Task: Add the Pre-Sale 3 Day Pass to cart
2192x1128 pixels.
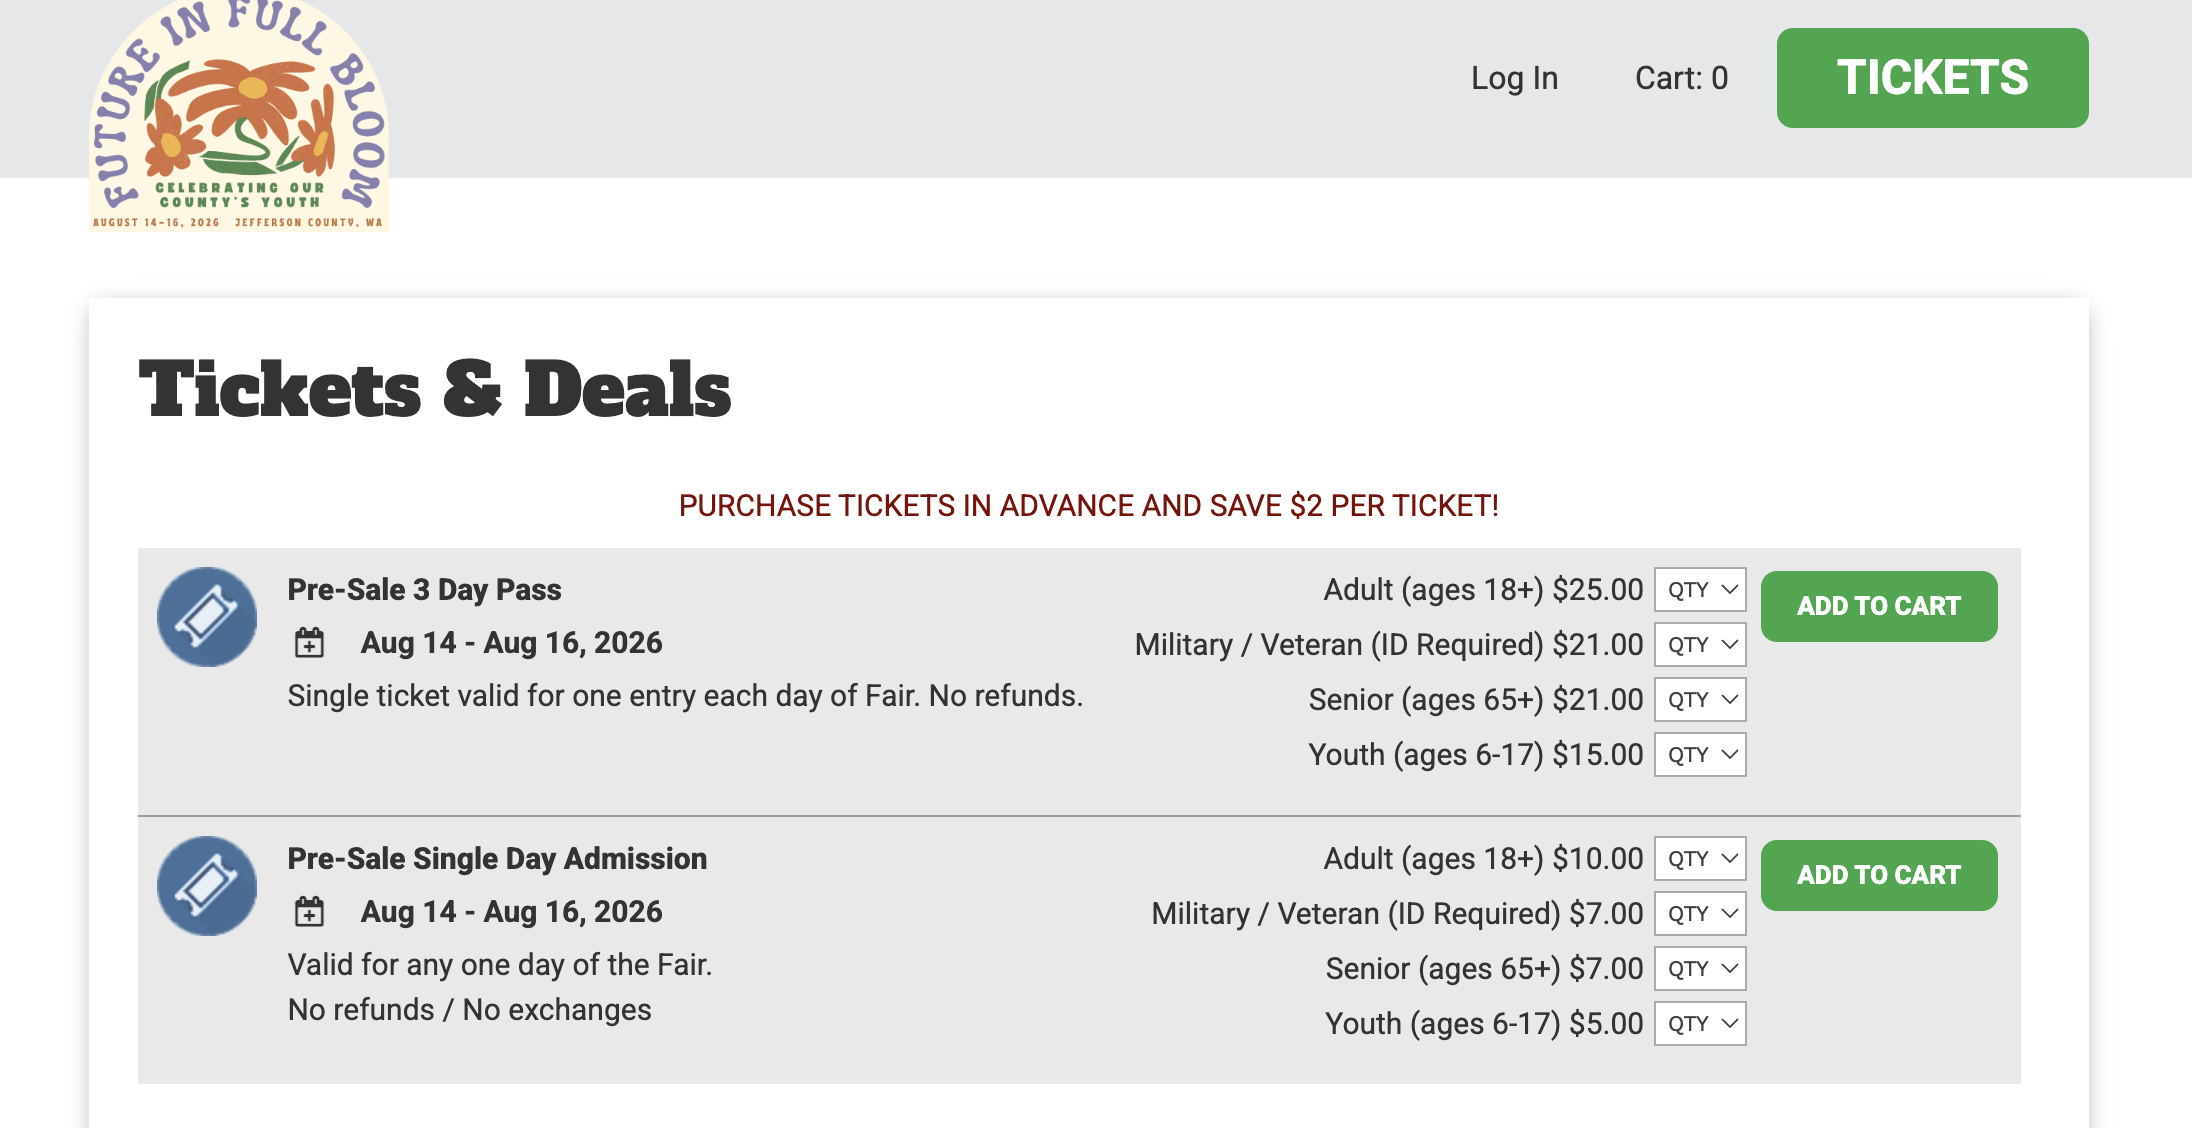Action: tap(1879, 606)
